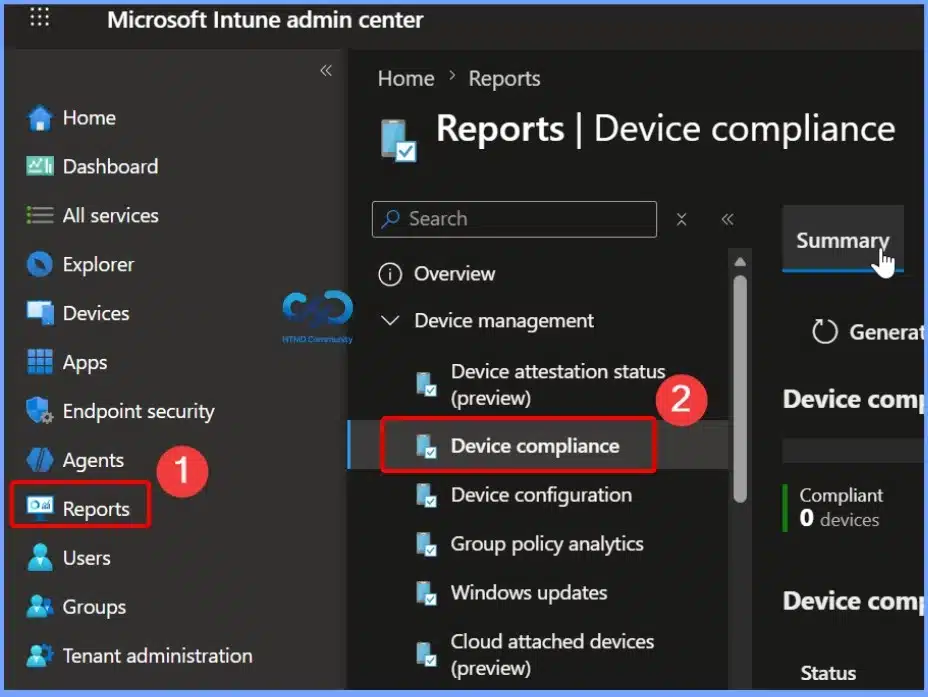The image size is (928, 697).
Task: Select Device compliance report entry
Action: tap(535, 446)
